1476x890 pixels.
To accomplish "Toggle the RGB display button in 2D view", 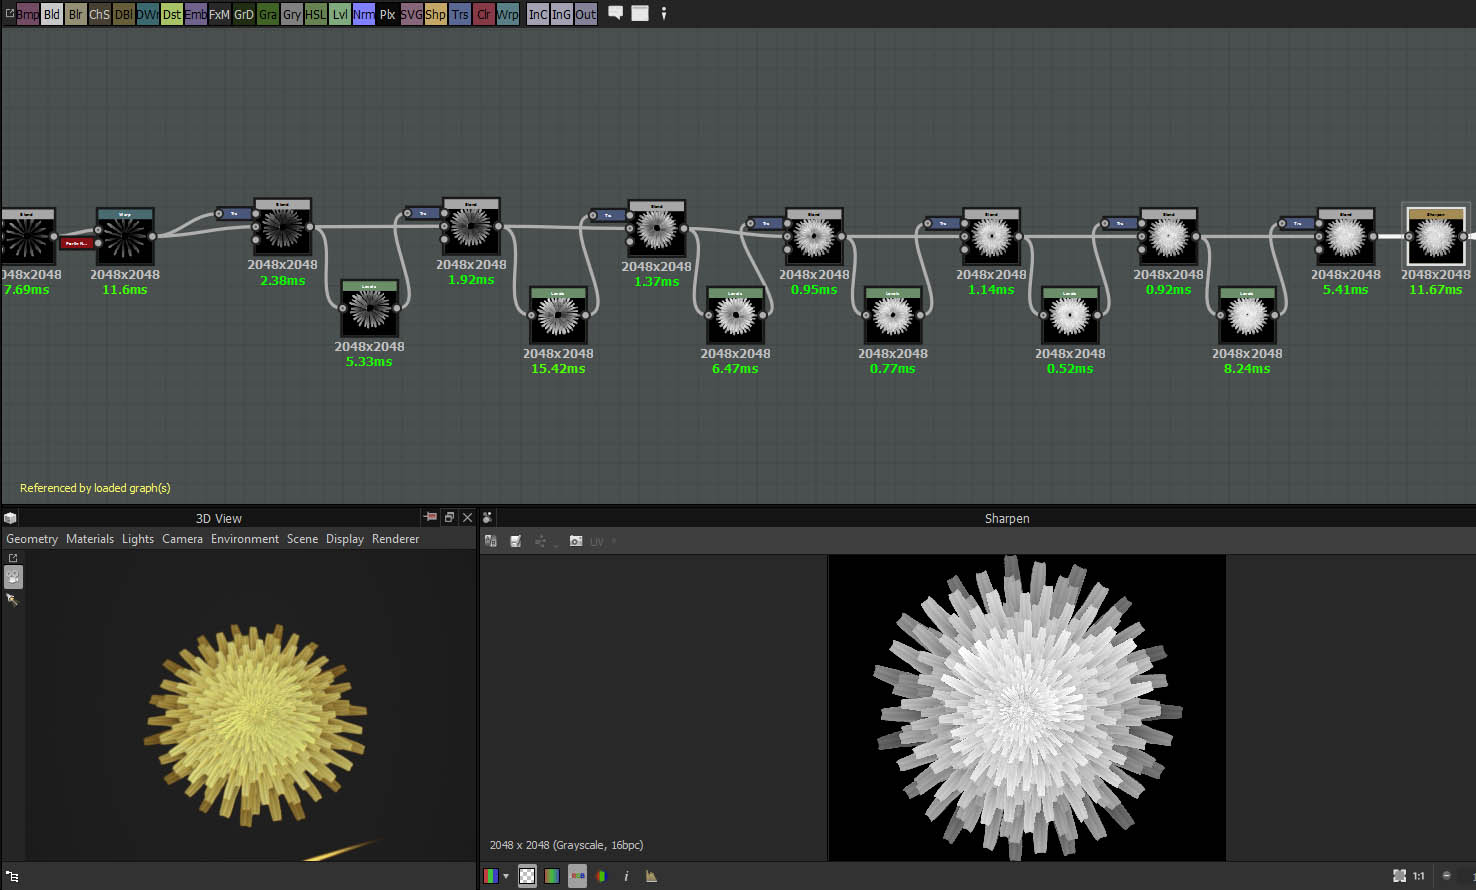I will [x=577, y=876].
